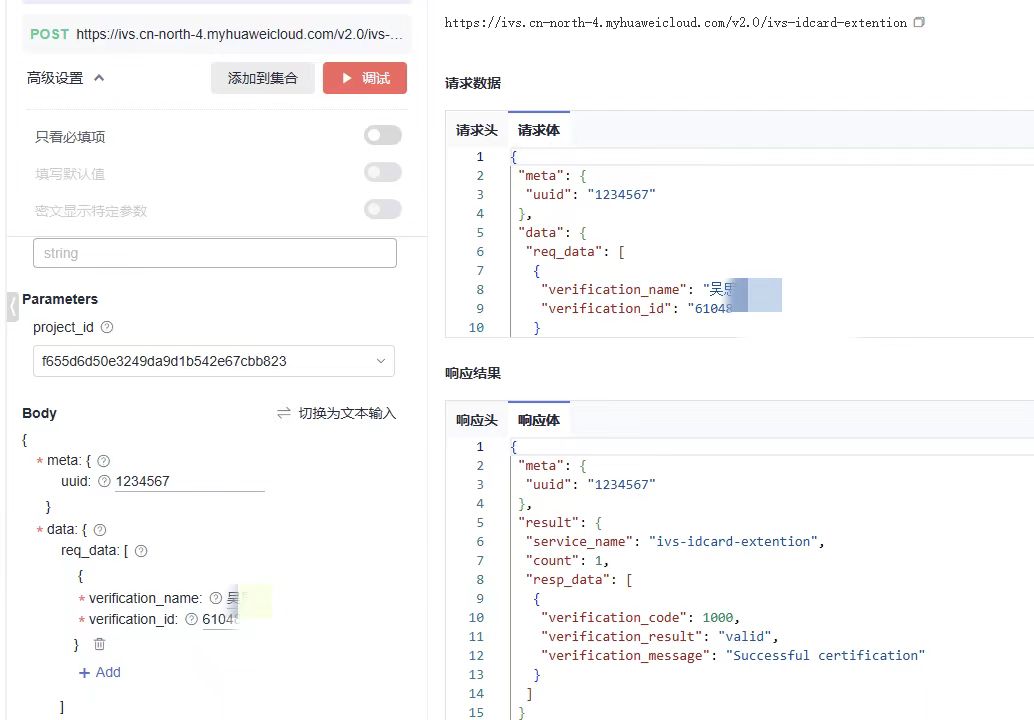The image size is (1034, 720).
Task: Toggle 只看必填项 switch
Action: 382,135
